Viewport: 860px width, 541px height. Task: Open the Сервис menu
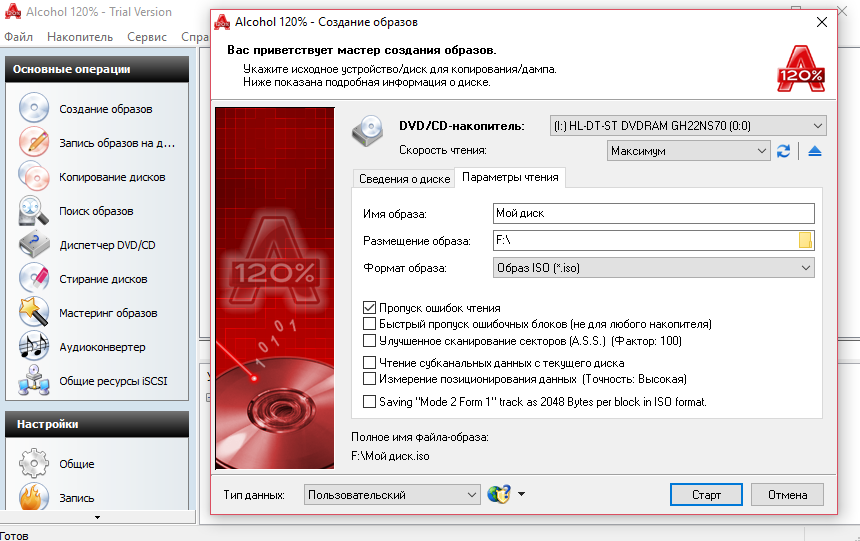pyautogui.click(x=147, y=37)
